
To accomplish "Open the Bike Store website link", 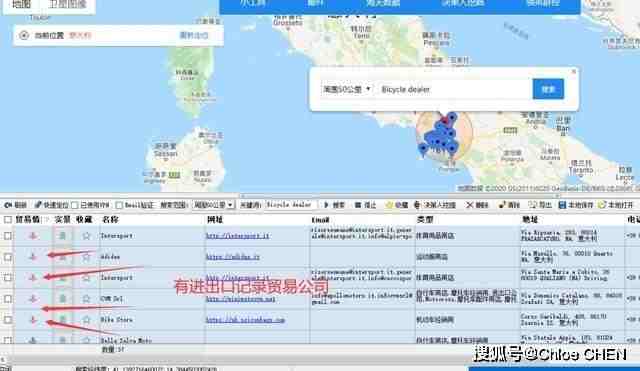I will [x=245, y=320].
